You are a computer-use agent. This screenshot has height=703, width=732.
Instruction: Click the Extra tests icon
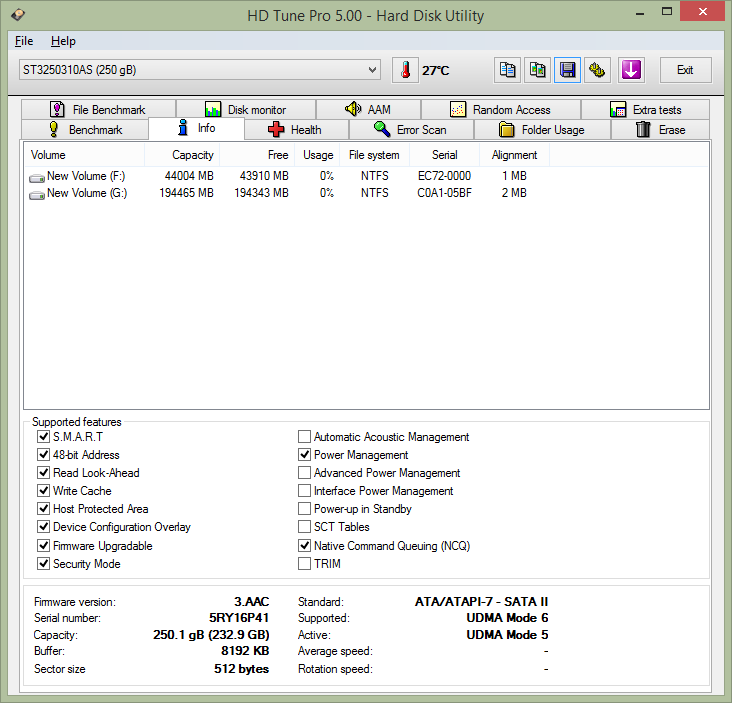[x=618, y=109]
